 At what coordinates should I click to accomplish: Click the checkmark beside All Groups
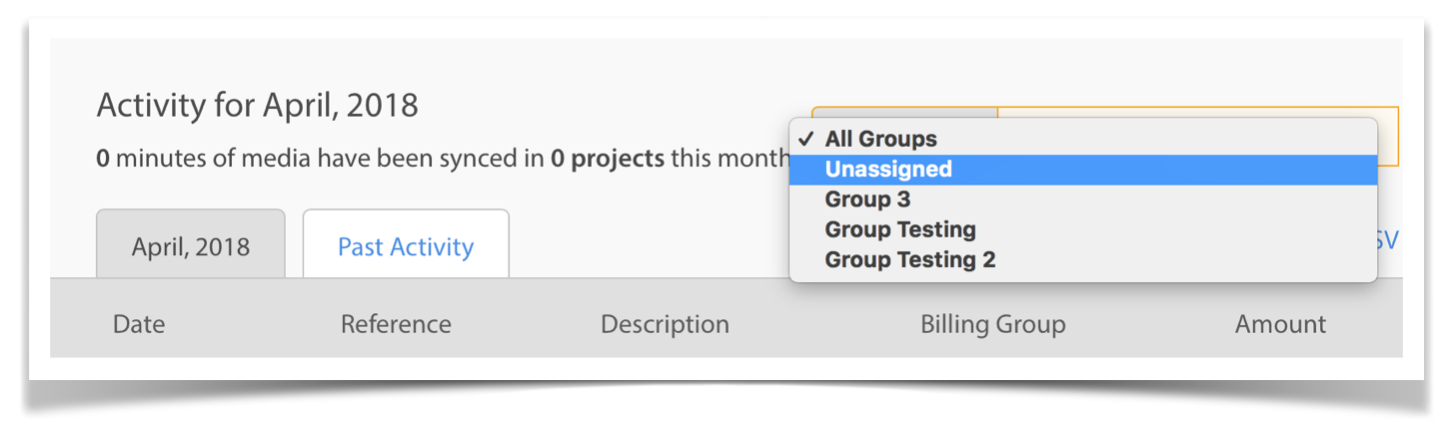coord(806,139)
